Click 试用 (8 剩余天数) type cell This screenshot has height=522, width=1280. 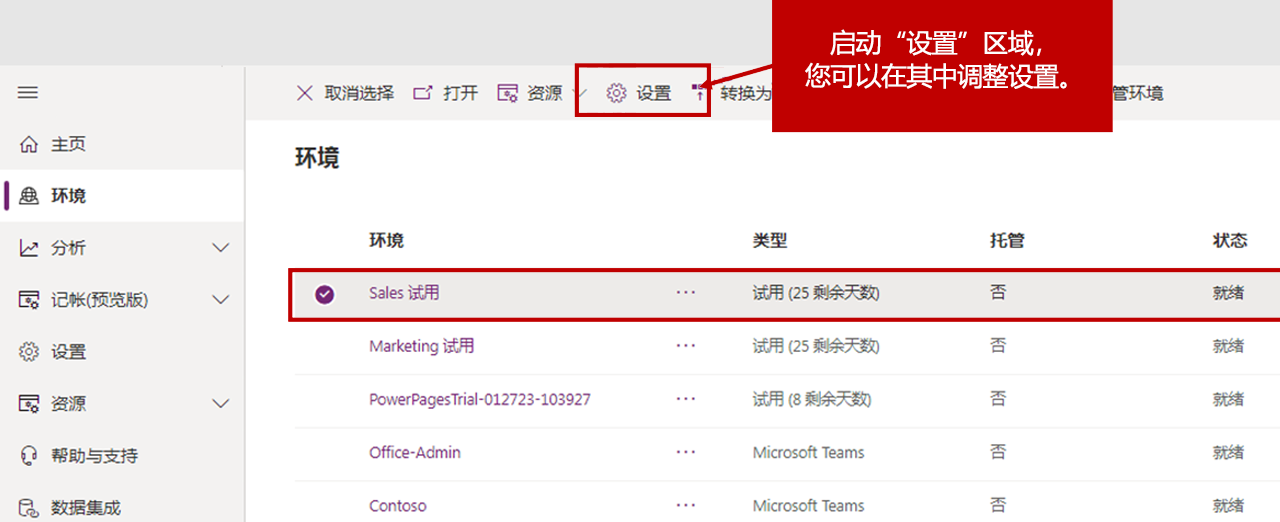(x=812, y=399)
